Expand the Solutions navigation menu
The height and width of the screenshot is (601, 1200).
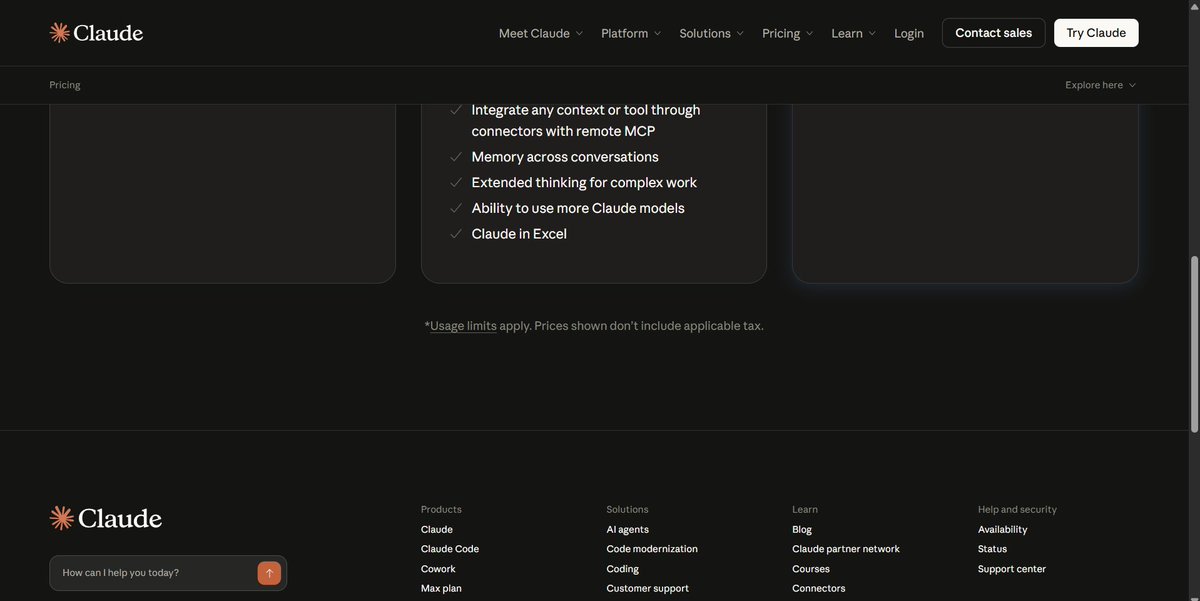(x=712, y=33)
